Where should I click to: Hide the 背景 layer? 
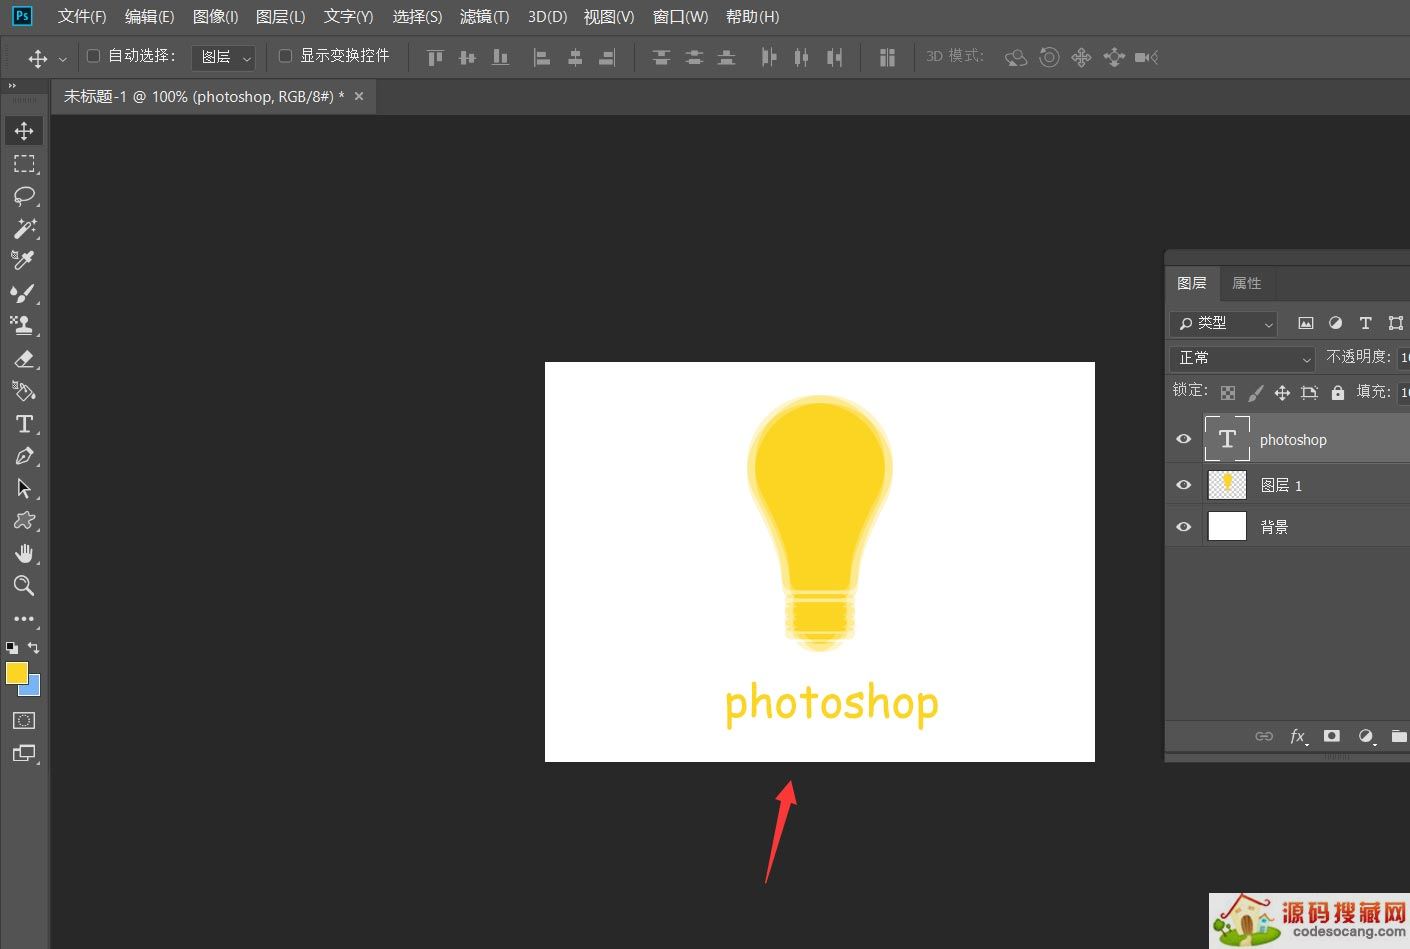1184,527
